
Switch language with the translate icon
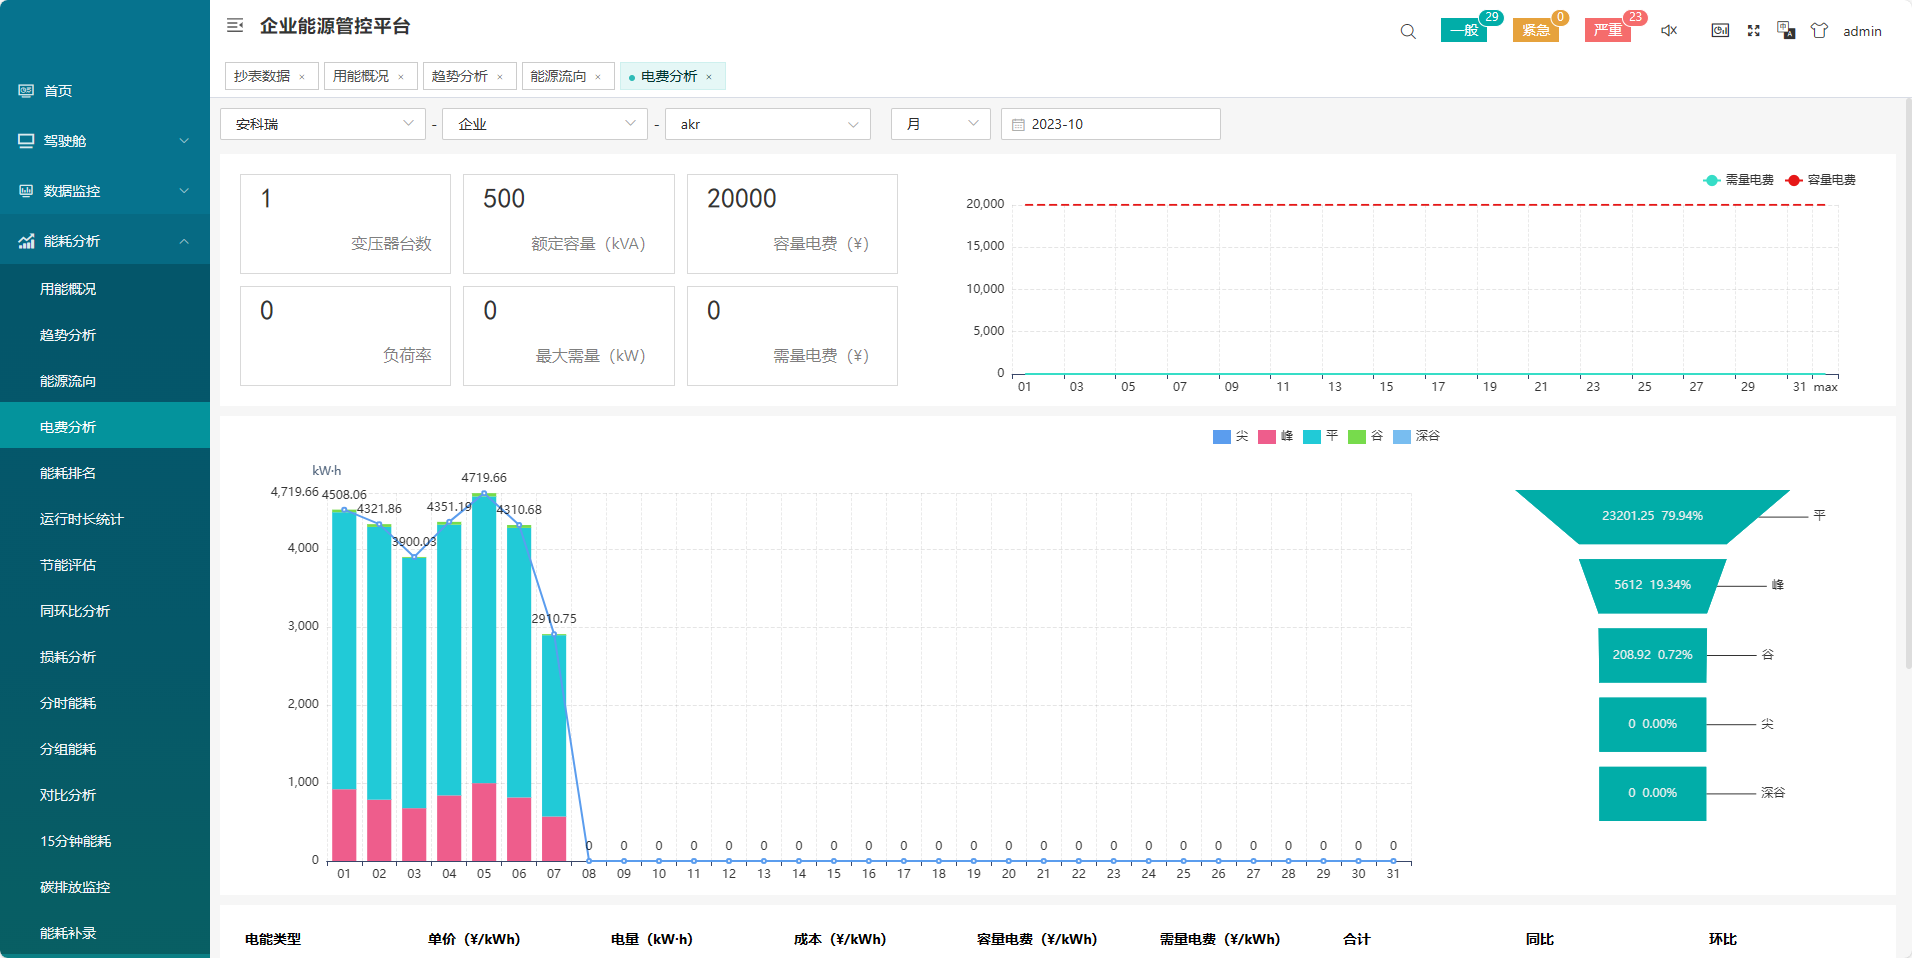click(x=1786, y=31)
